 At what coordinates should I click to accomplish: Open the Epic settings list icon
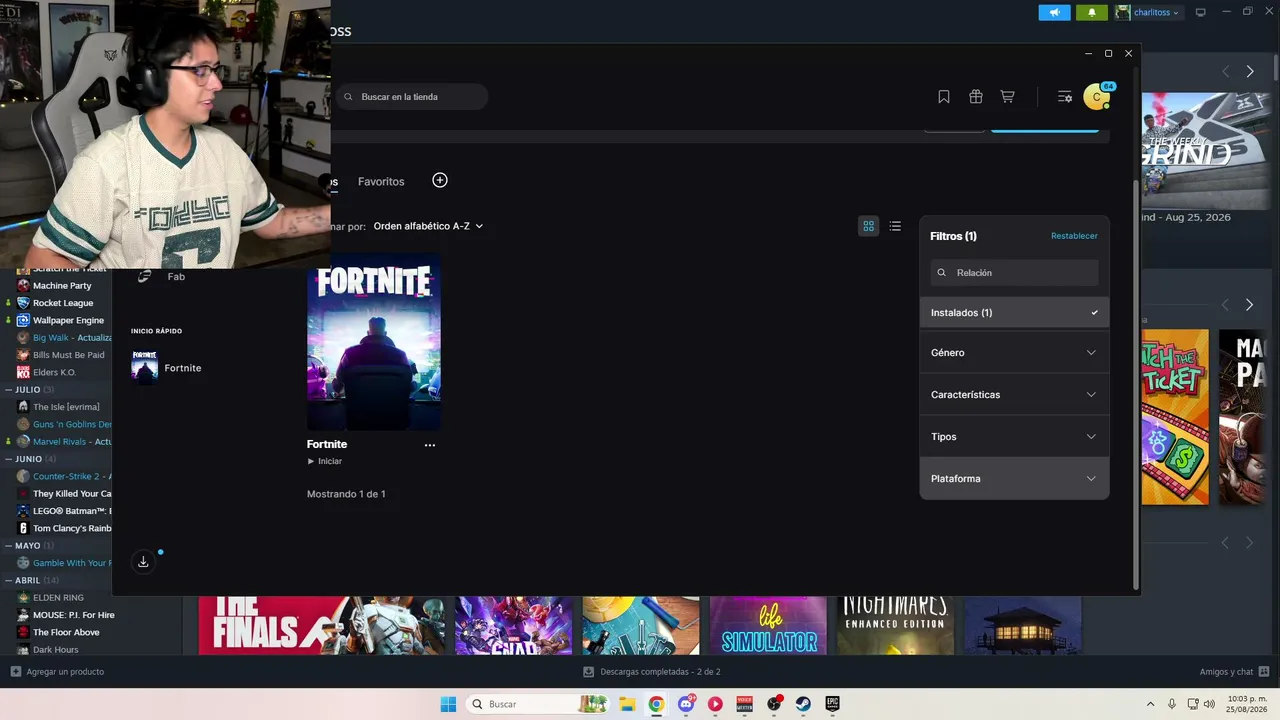tap(1065, 97)
